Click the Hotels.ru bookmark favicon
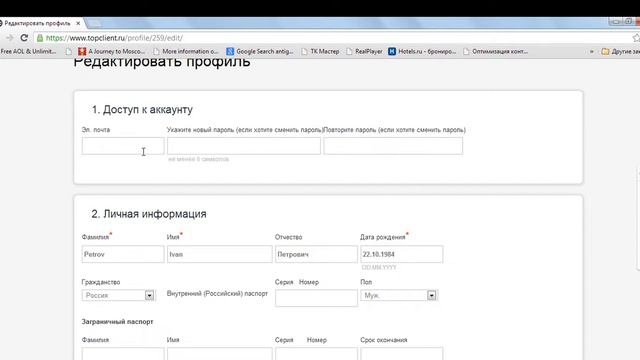Image resolution: width=640 pixels, height=360 pixels. pos(392,51)
